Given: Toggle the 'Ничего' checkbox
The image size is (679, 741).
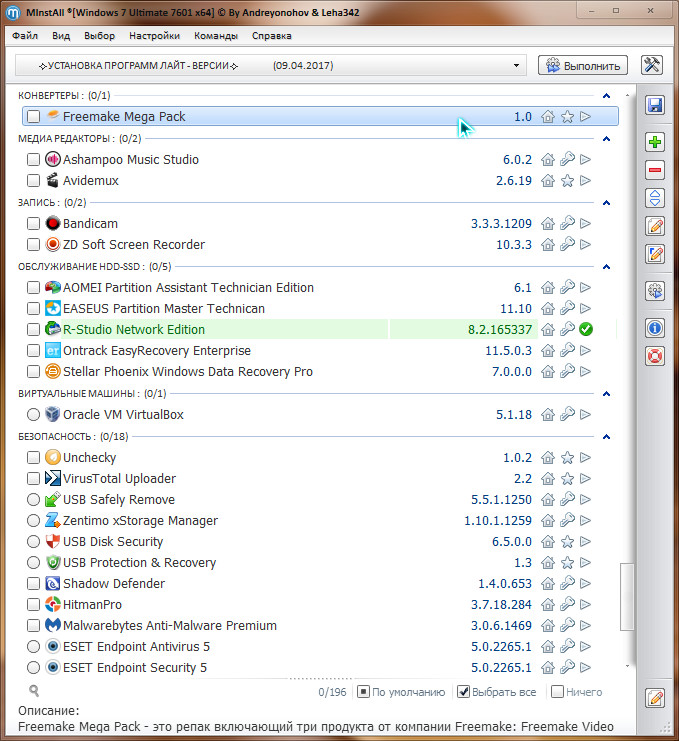Looking at the screenshot, I should (558, 692).
